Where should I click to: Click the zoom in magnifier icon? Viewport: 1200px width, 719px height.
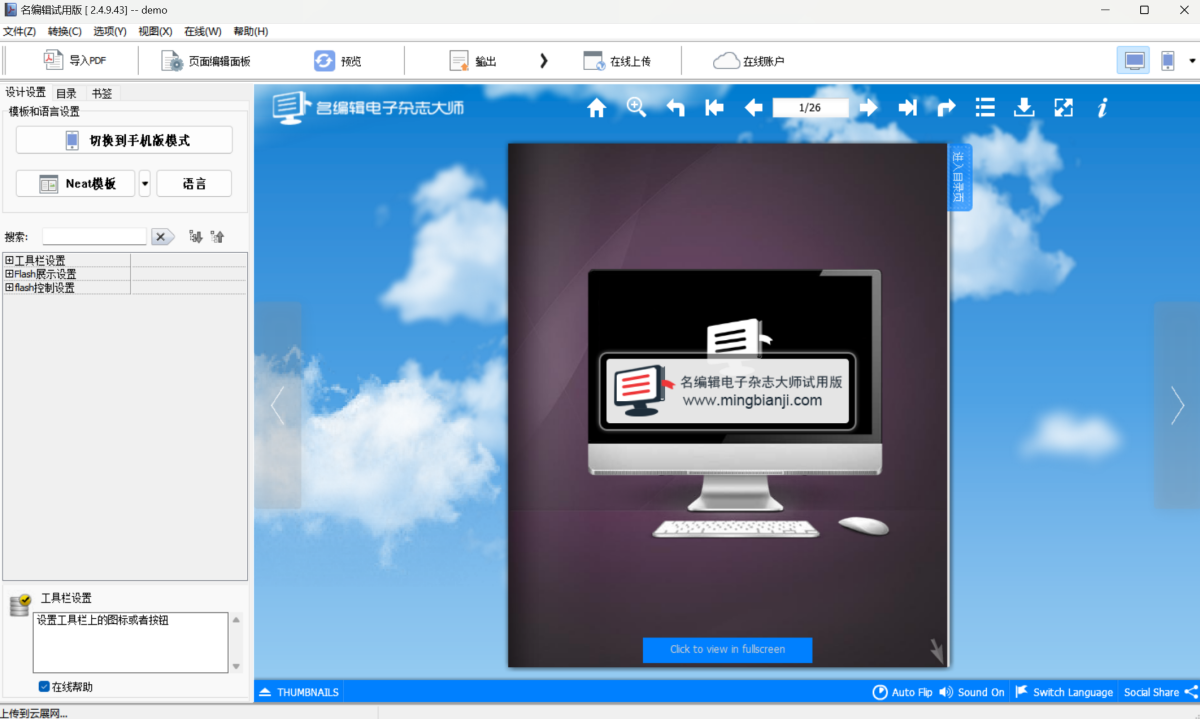(636, 108)
